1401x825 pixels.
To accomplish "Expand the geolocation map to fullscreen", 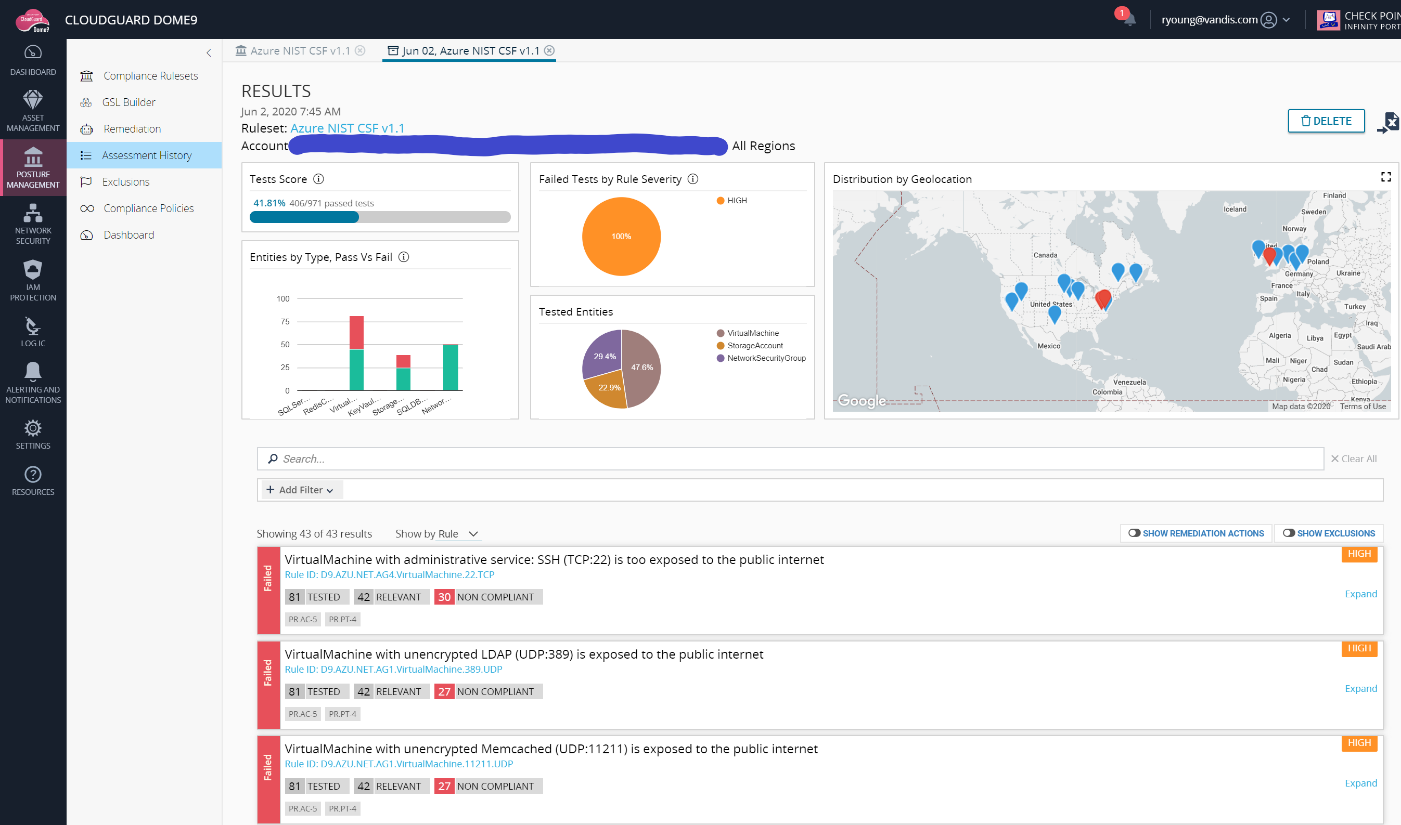I will 1386,177.
